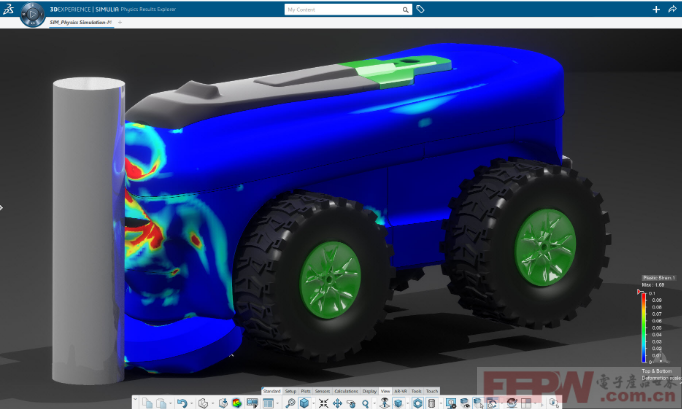Switch to the View tab
682x409 pixels.
point(385,391)
